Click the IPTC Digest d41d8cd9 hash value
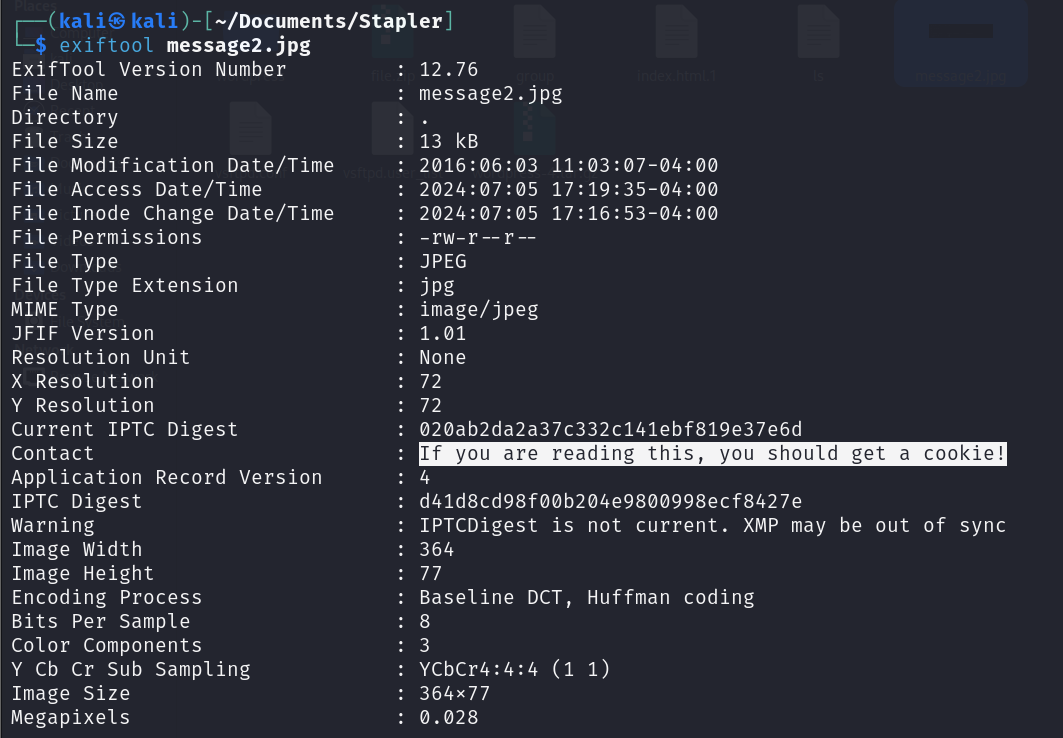This screenshot has height=738, width=1063. click(x=610, y=501)
